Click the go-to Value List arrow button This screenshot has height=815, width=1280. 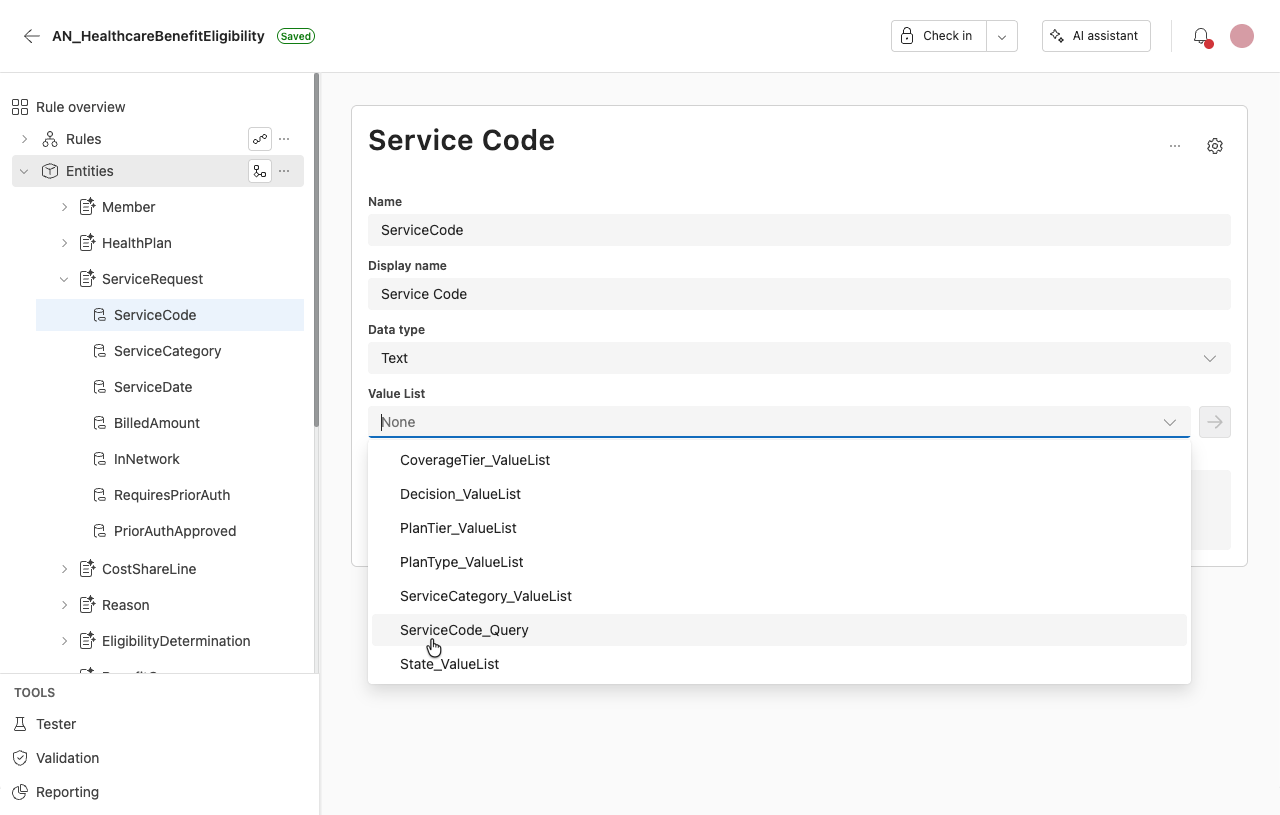(x=1215, y=422)
